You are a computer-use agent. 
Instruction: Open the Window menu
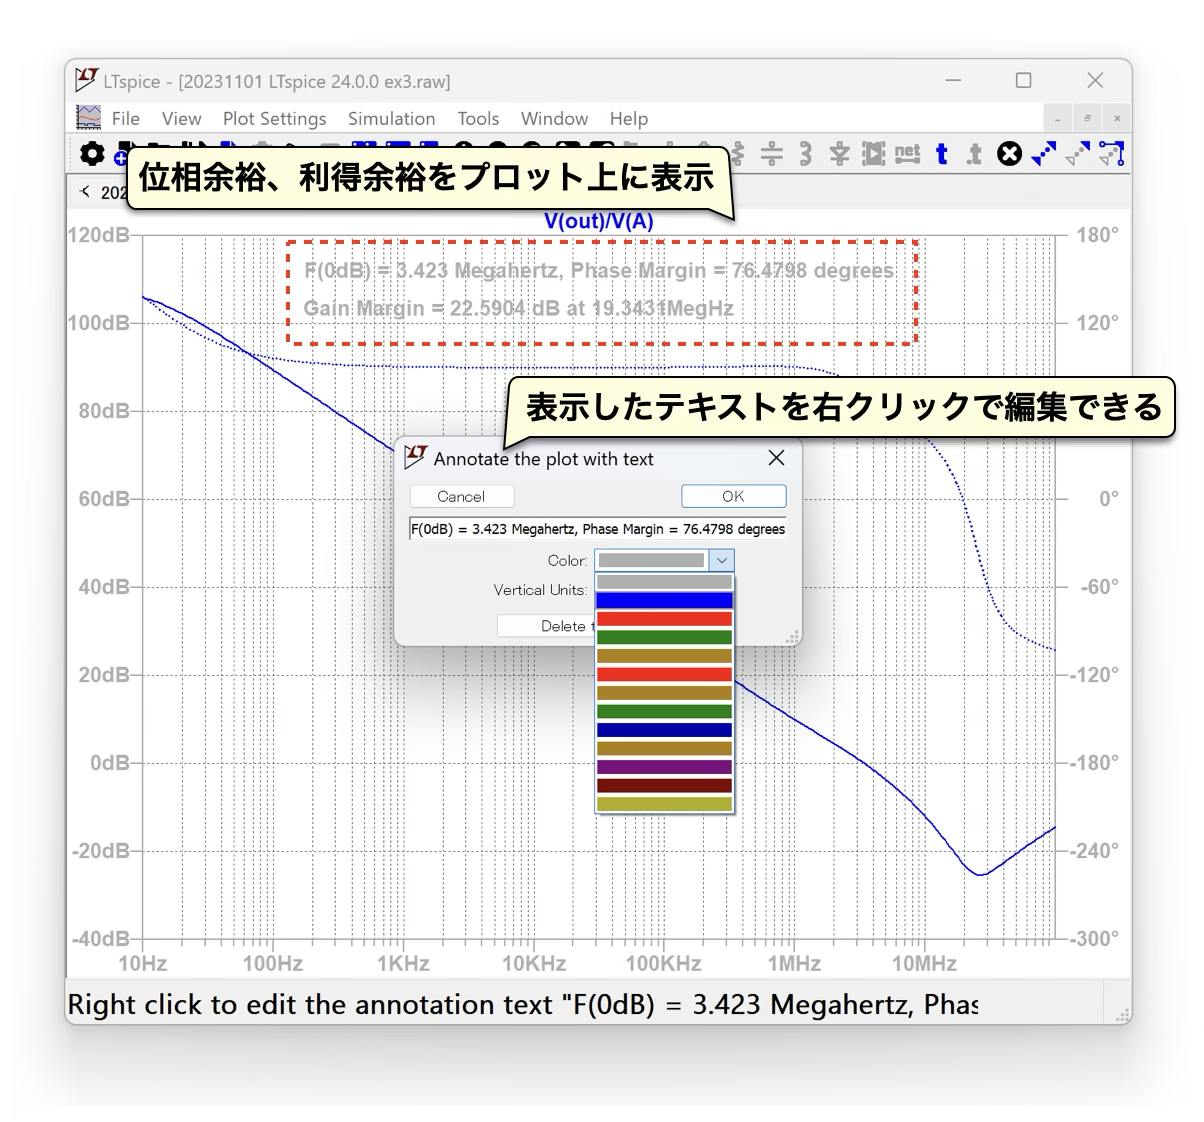coord(554,118)
